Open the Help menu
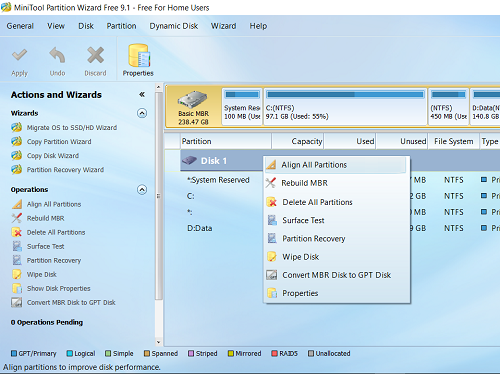Screen dimensions: 500x374 pyautogui.click(x=258, y=26)
